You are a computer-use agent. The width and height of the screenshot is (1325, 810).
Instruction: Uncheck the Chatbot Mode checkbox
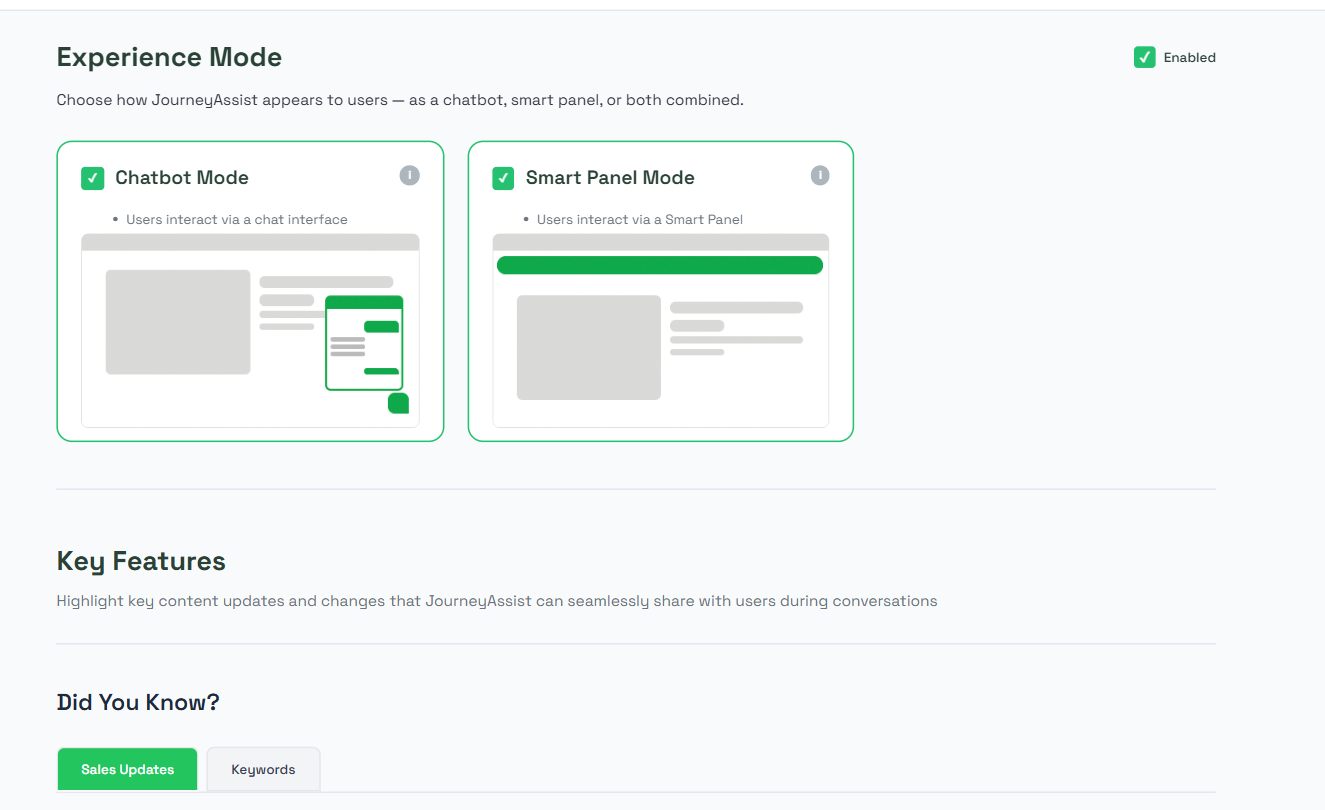93,178
